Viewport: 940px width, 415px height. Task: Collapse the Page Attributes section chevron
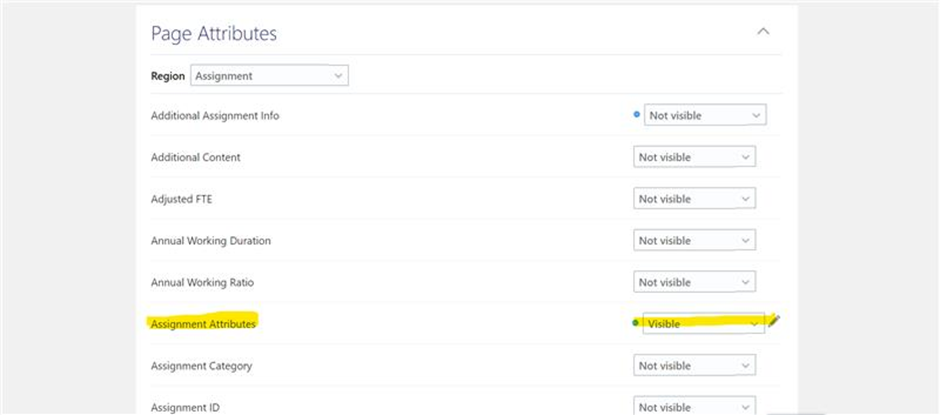click(x=763, y=31)
